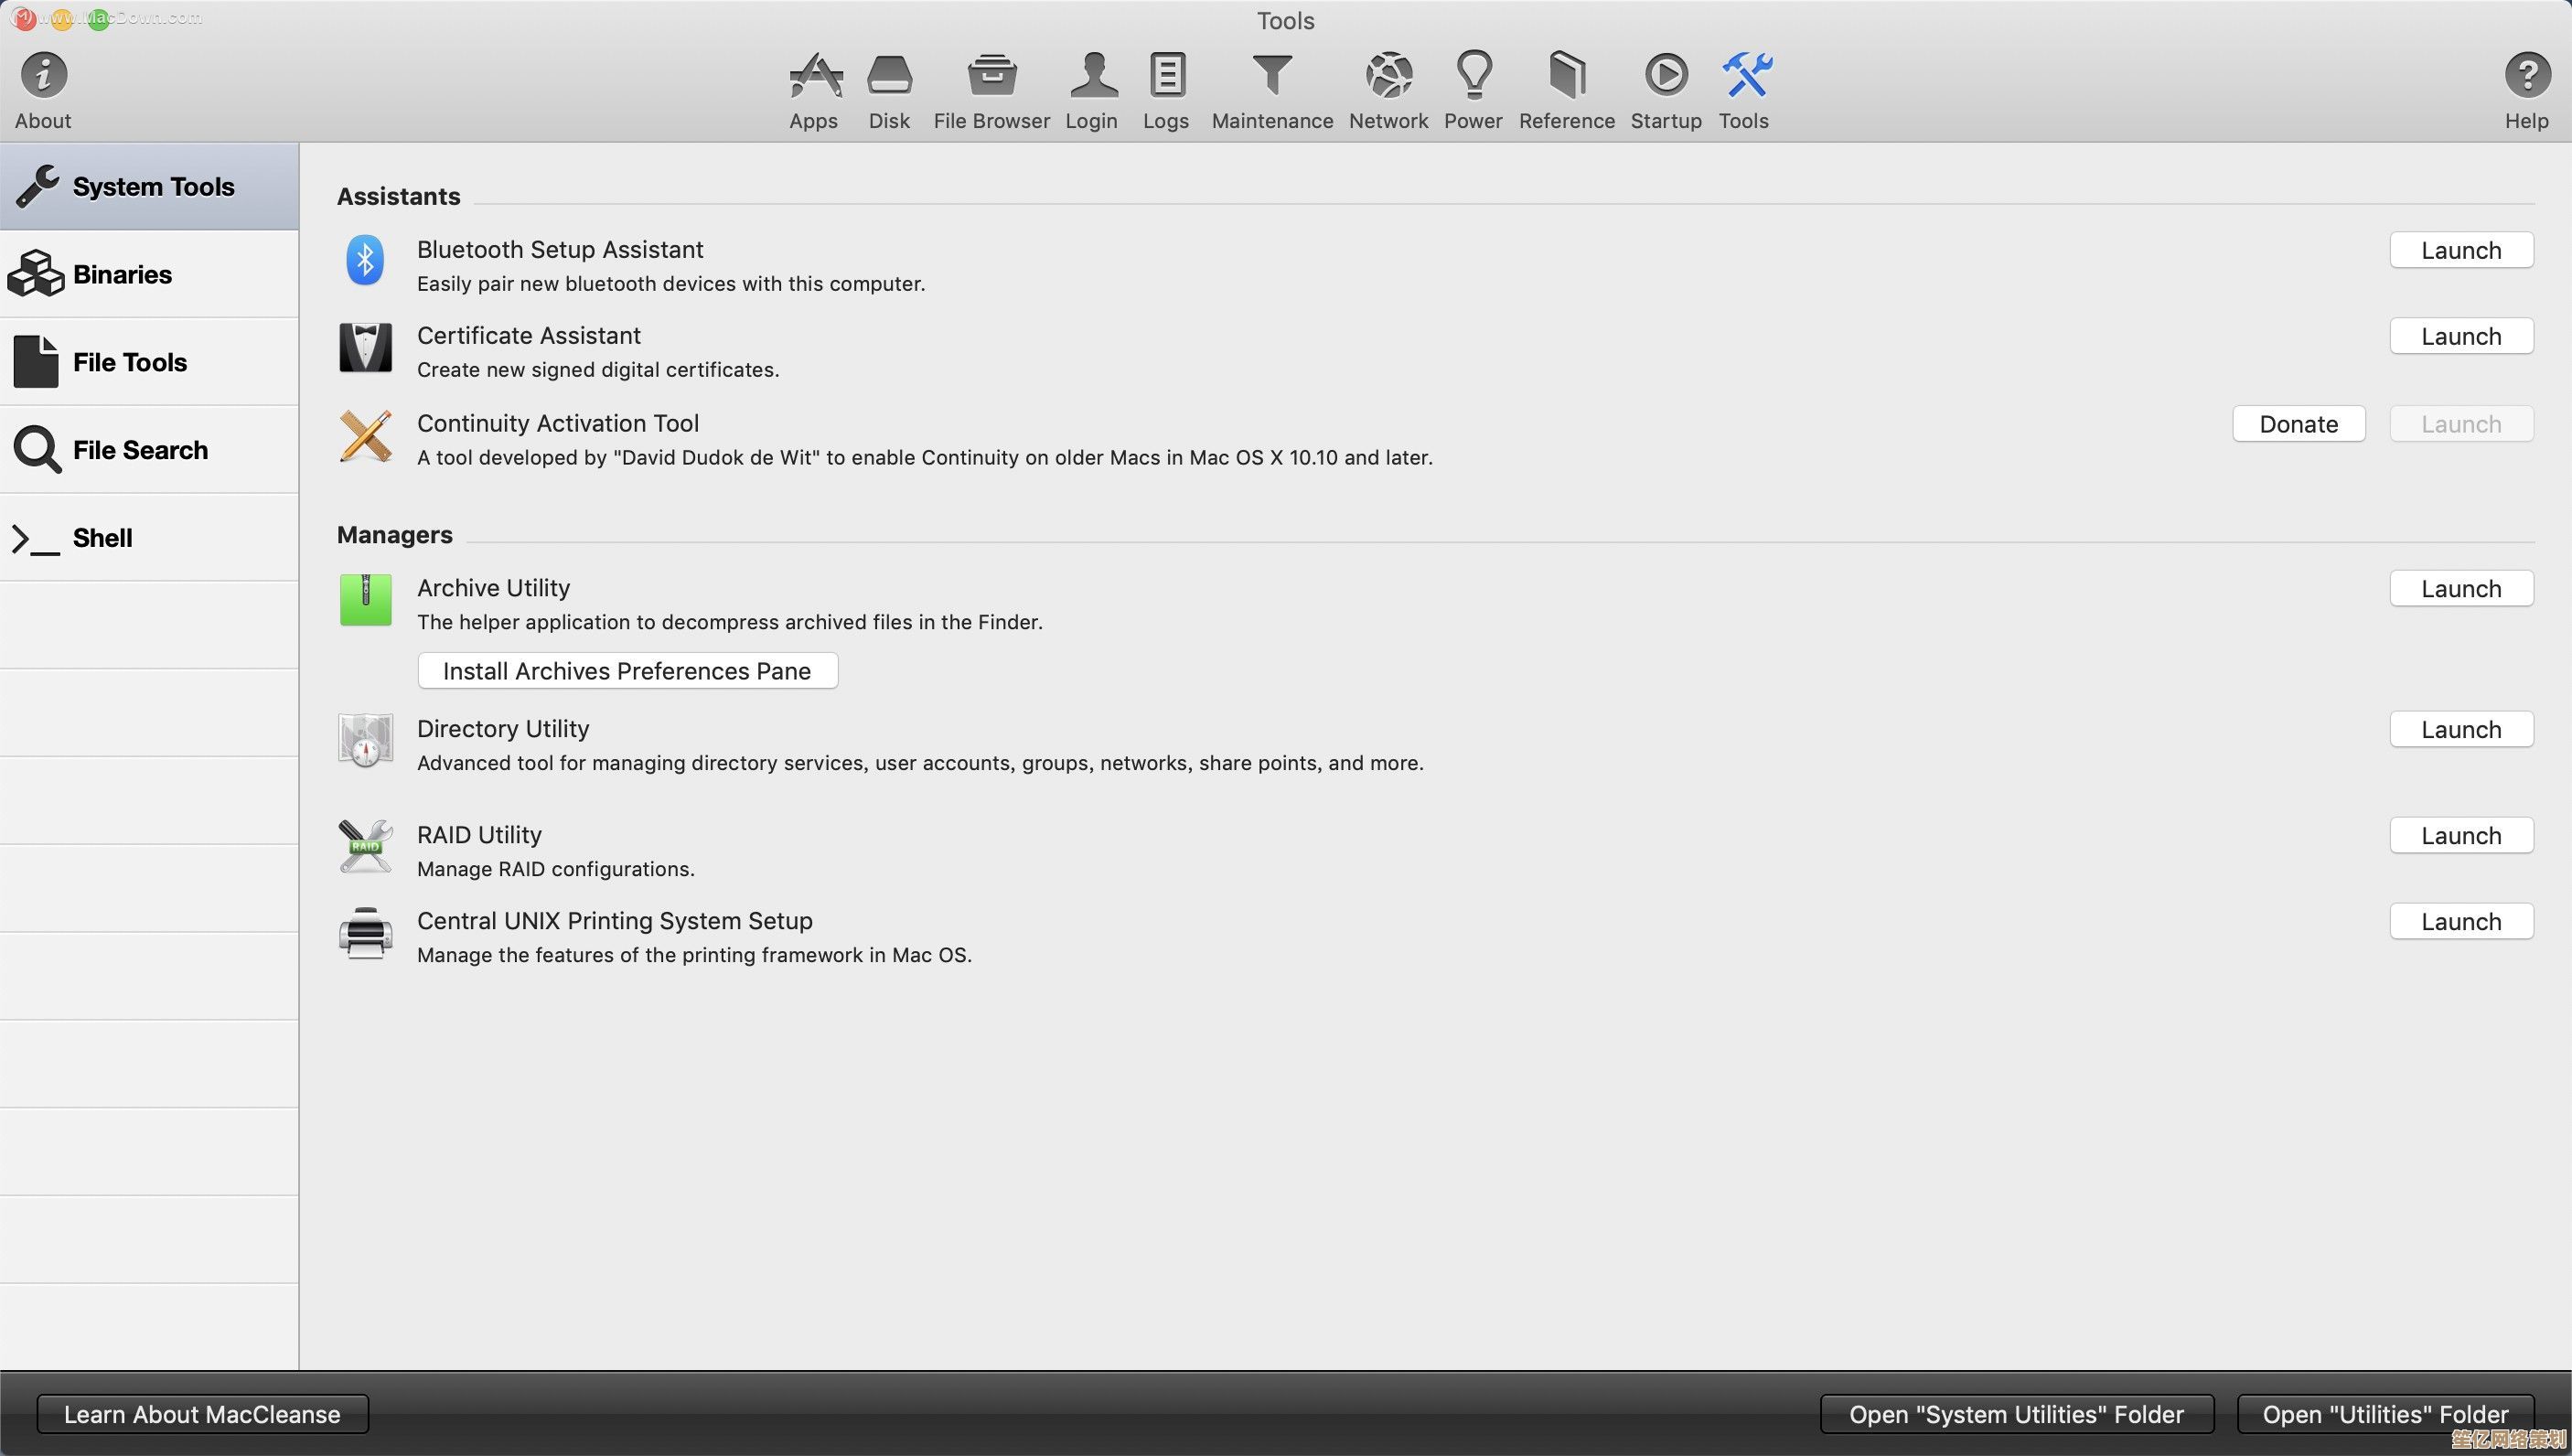The image size is (2572, 1456).
Task: Install Archives Preferences Pane
Action: click(627, 670)
